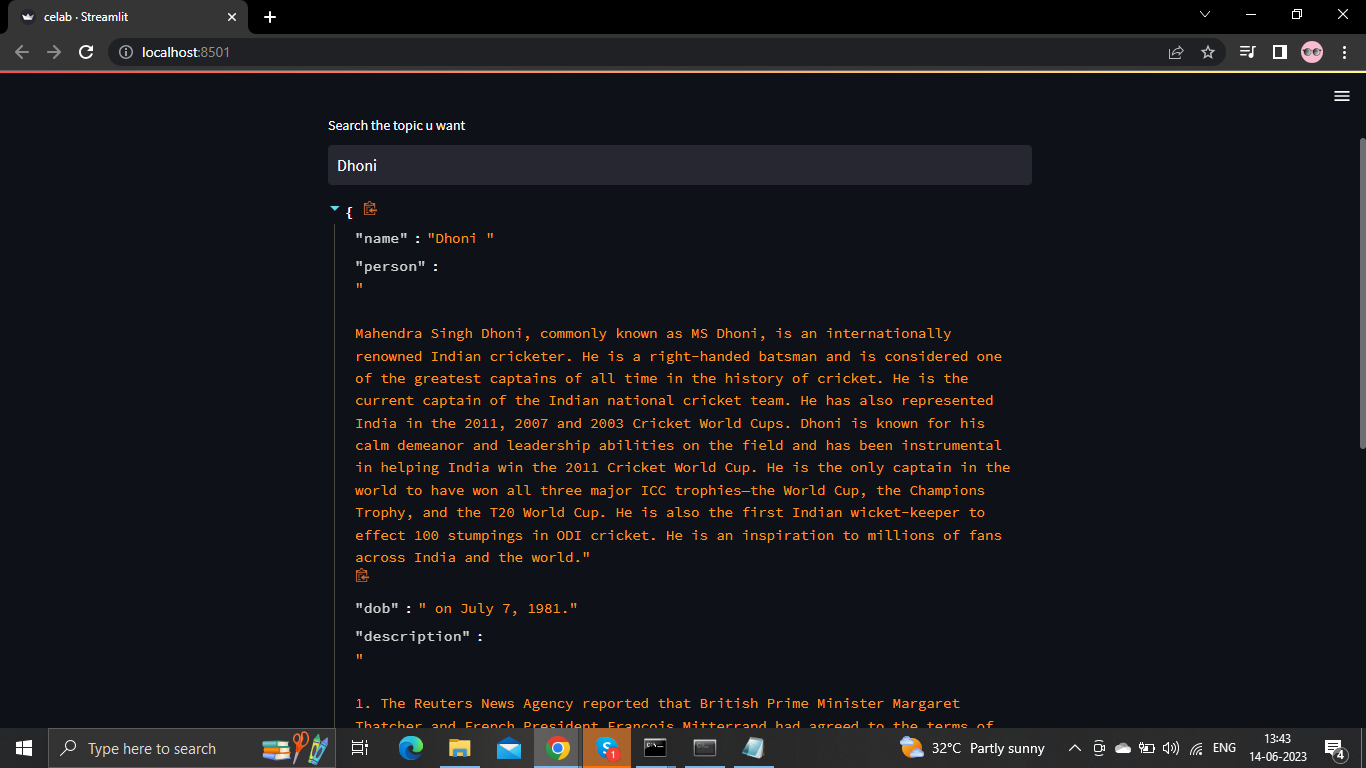1366x768 pixels.
Task: Open Command Prompt from the taskbar
Action: [x=656, y=747]
